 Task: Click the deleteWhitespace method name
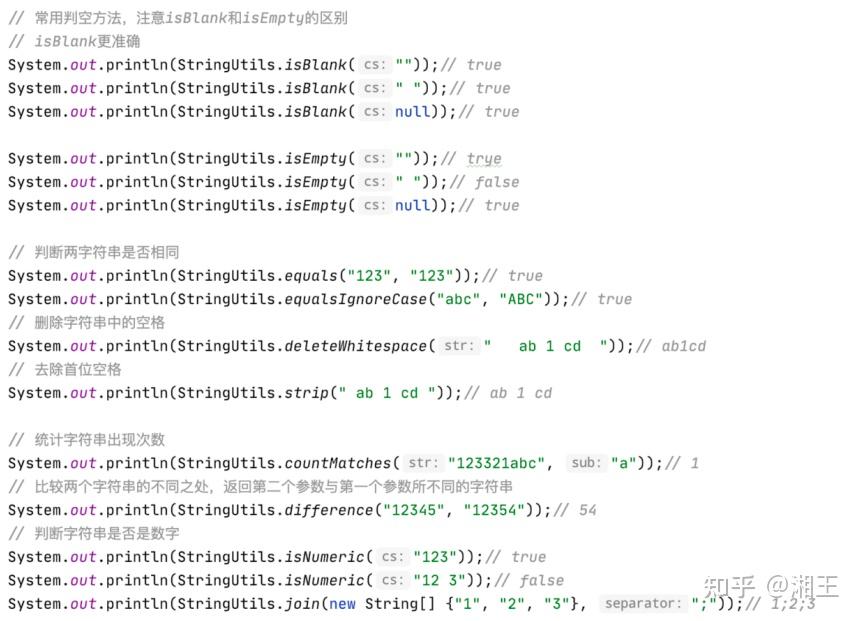pos(355,346)
